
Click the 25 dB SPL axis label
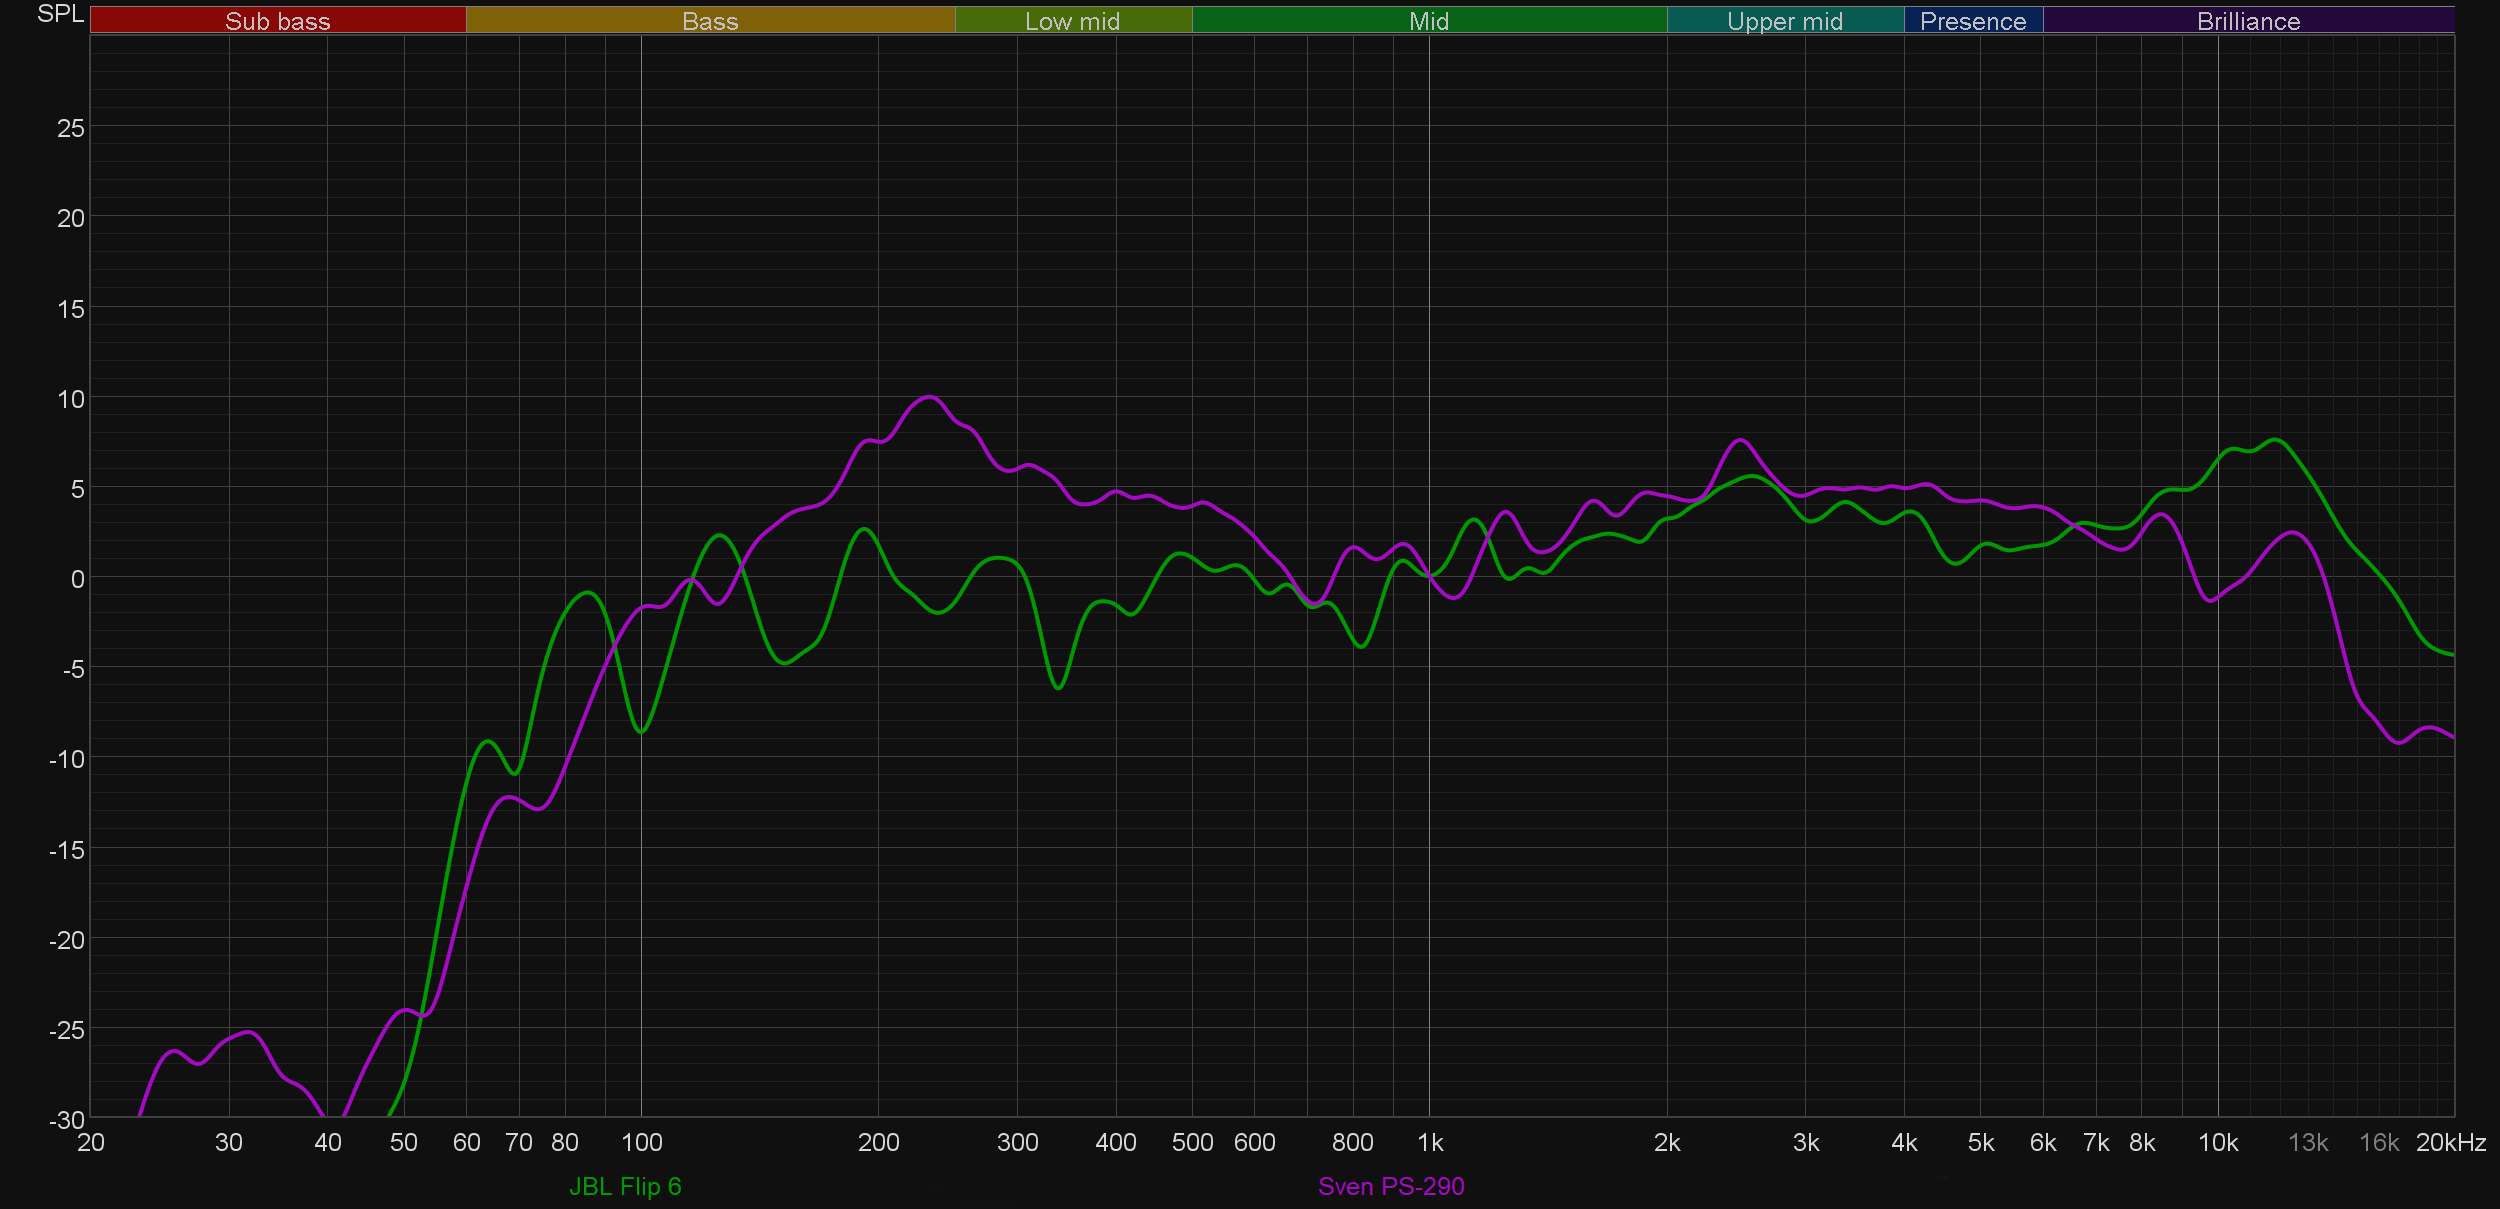(70, 128)
